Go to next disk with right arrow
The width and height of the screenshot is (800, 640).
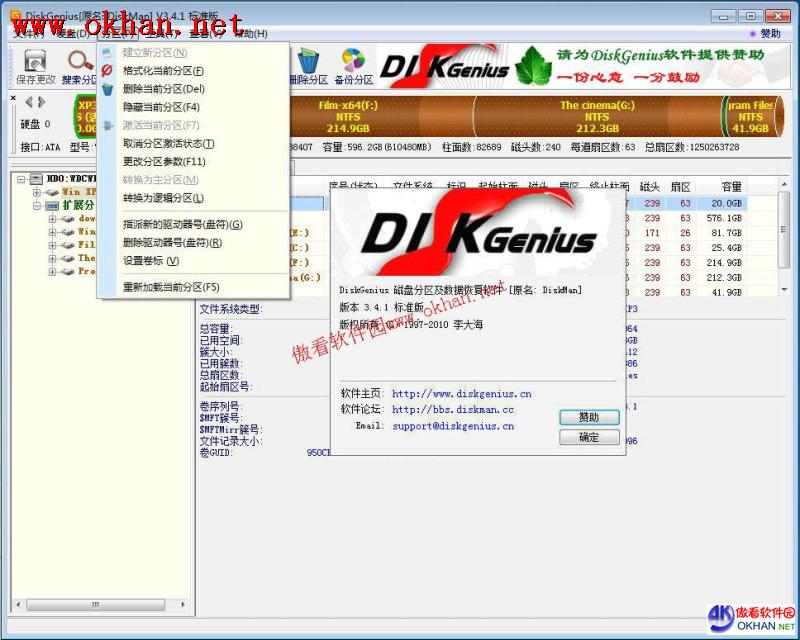(x=41, y=102)
